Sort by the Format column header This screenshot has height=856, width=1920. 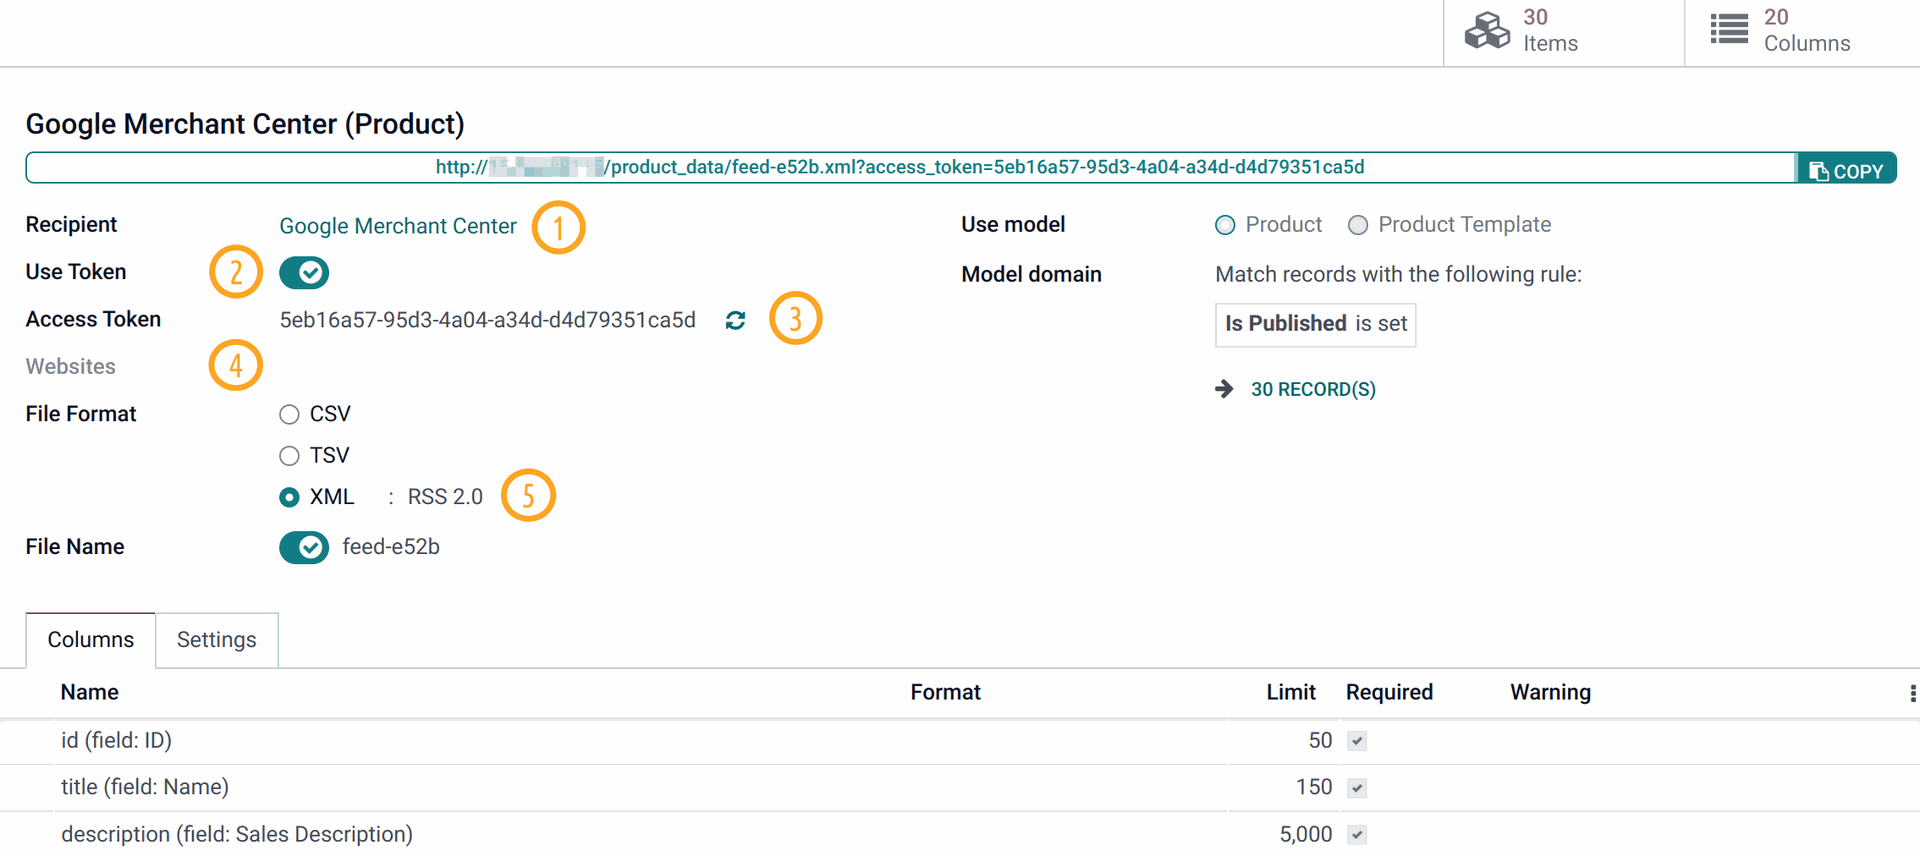pyautogui.click(x=945, y=692)
